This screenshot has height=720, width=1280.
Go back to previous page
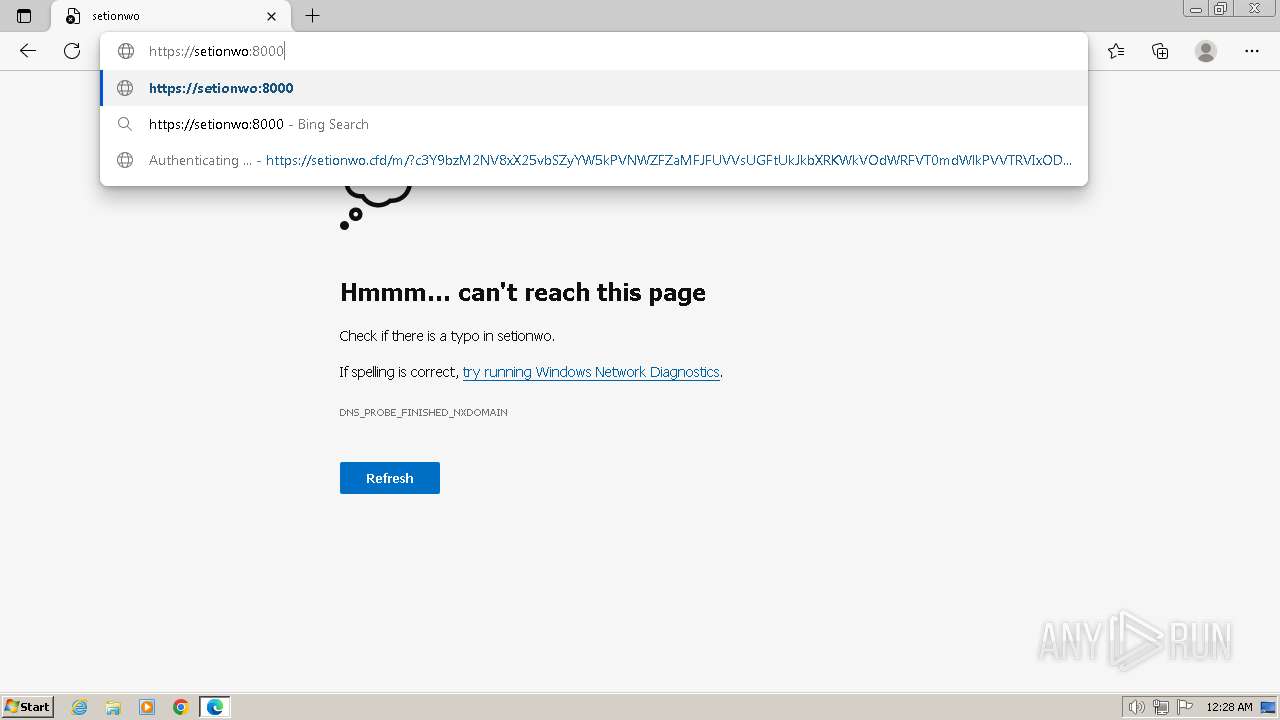[28, 51]
